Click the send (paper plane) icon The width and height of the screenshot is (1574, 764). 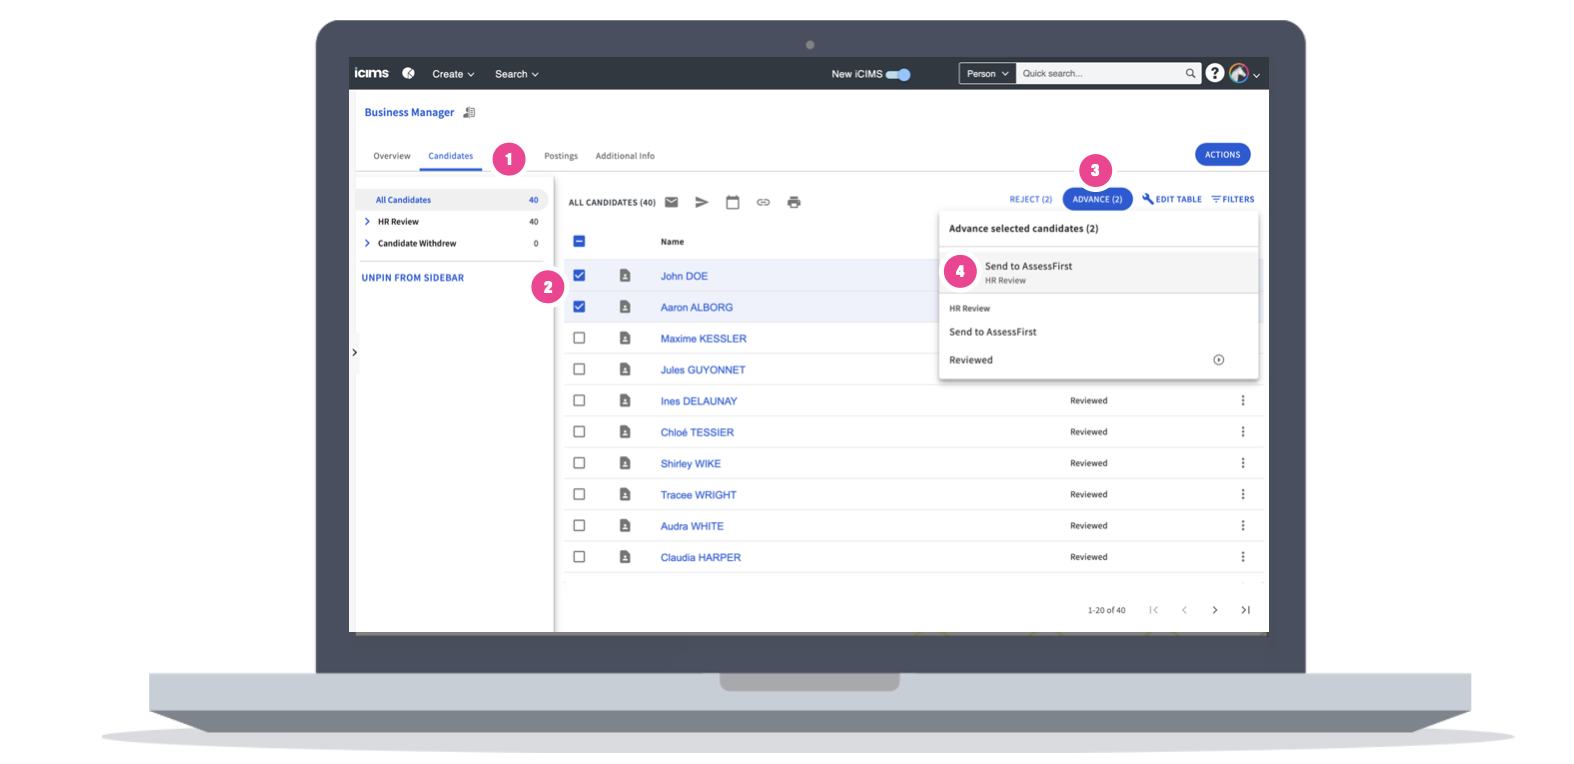coord(702,202)
